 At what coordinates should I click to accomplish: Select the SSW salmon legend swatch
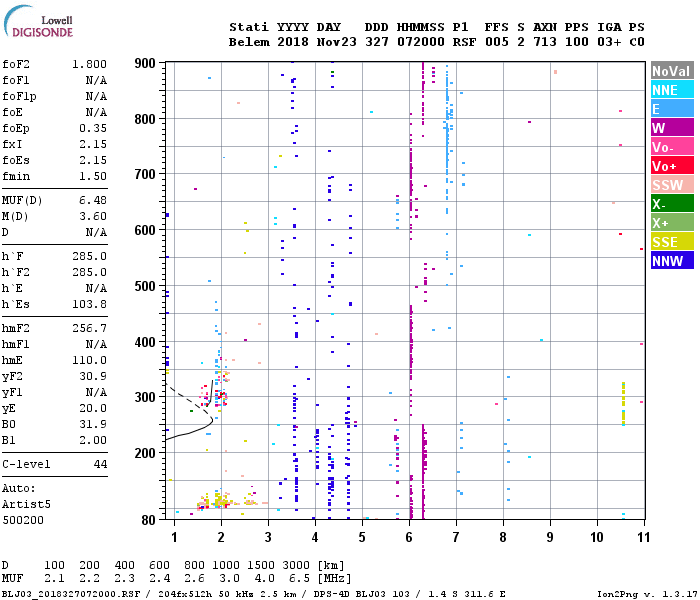coord(672,185)
